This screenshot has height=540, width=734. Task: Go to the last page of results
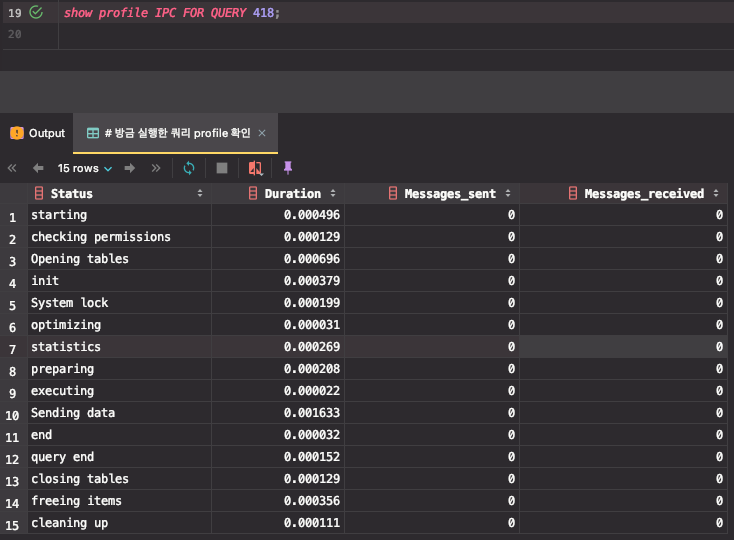click(156, 168)
